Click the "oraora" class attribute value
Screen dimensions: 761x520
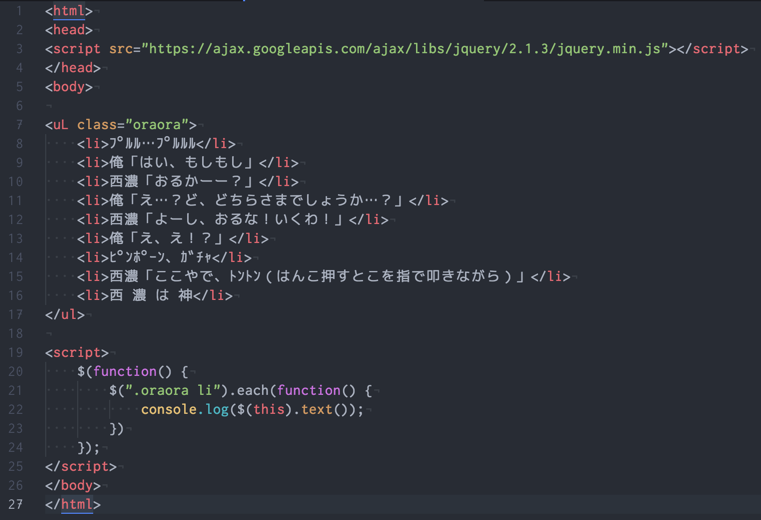click(x=157, y=125)
